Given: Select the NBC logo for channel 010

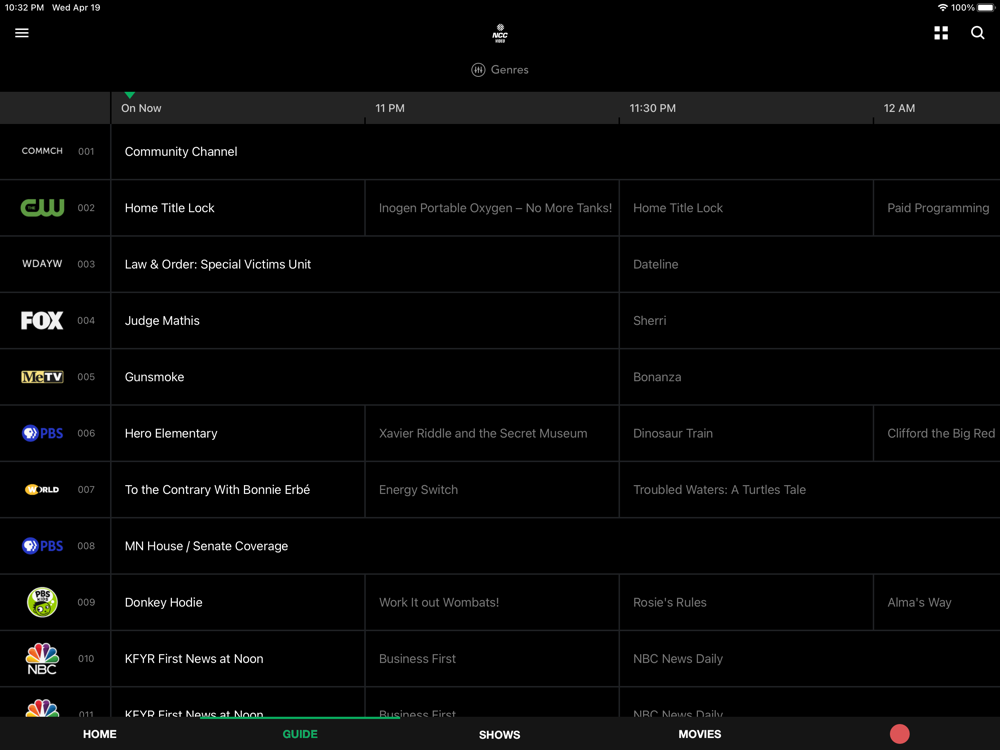Looking at the screenshot, I should [x=42, y=659].
